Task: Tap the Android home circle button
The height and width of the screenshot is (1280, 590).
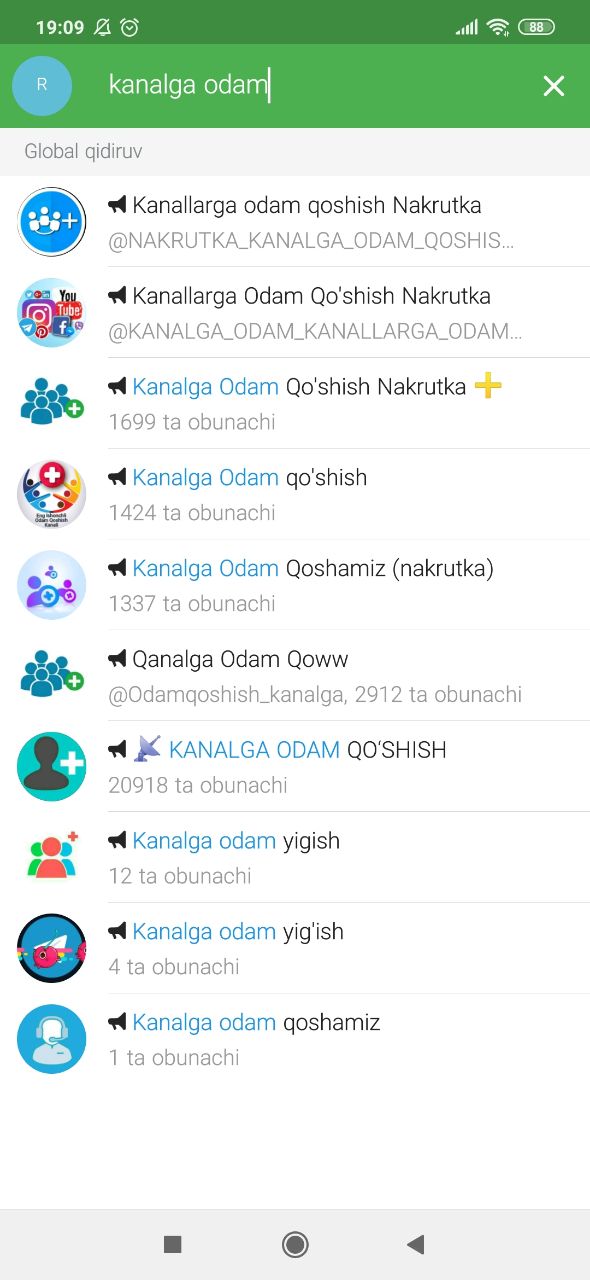Action: coord(295,1244)
